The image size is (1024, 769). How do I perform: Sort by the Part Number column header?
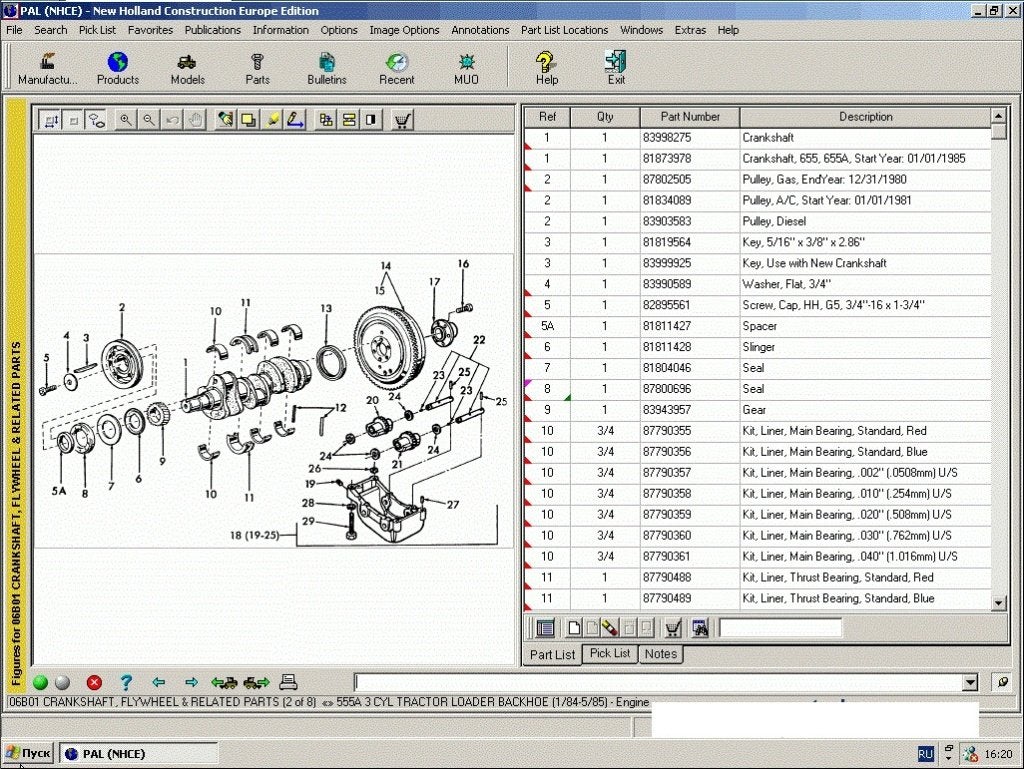pyautogui.click(x=690, y=117)
